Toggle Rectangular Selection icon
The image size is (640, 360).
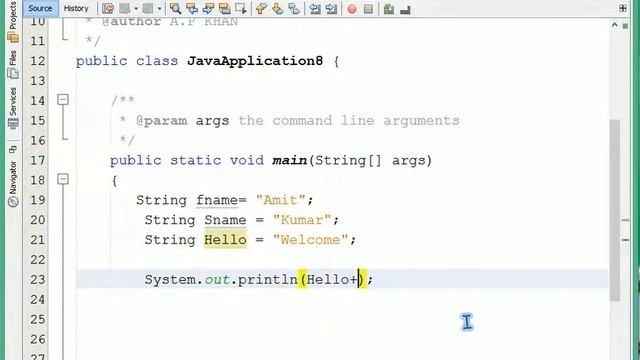coord(241,9)
